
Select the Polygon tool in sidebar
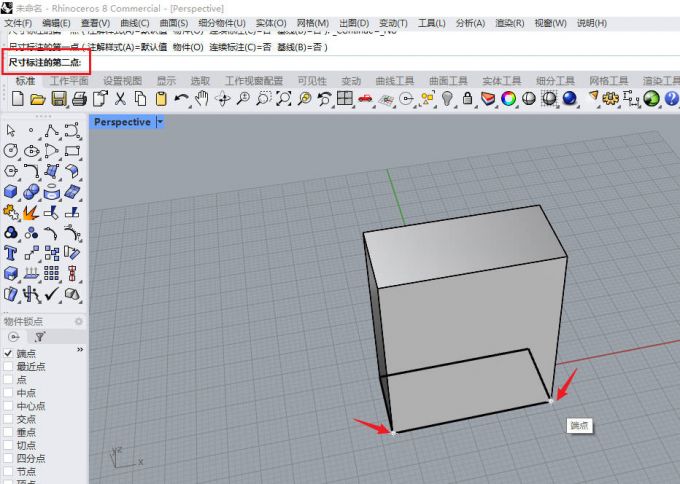tap(11, 171)
